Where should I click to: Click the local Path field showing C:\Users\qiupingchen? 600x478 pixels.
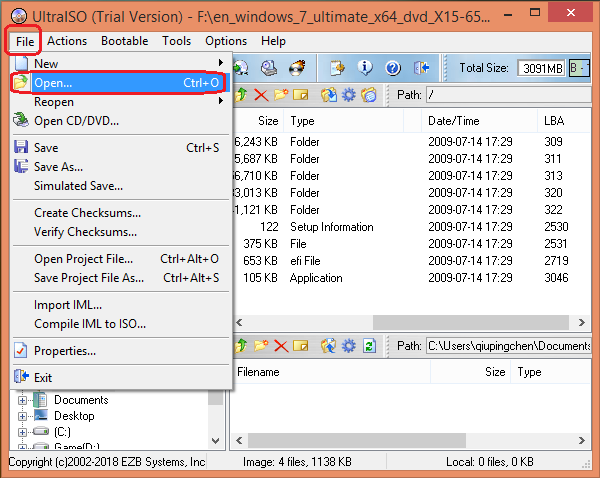tap(509, 346)
